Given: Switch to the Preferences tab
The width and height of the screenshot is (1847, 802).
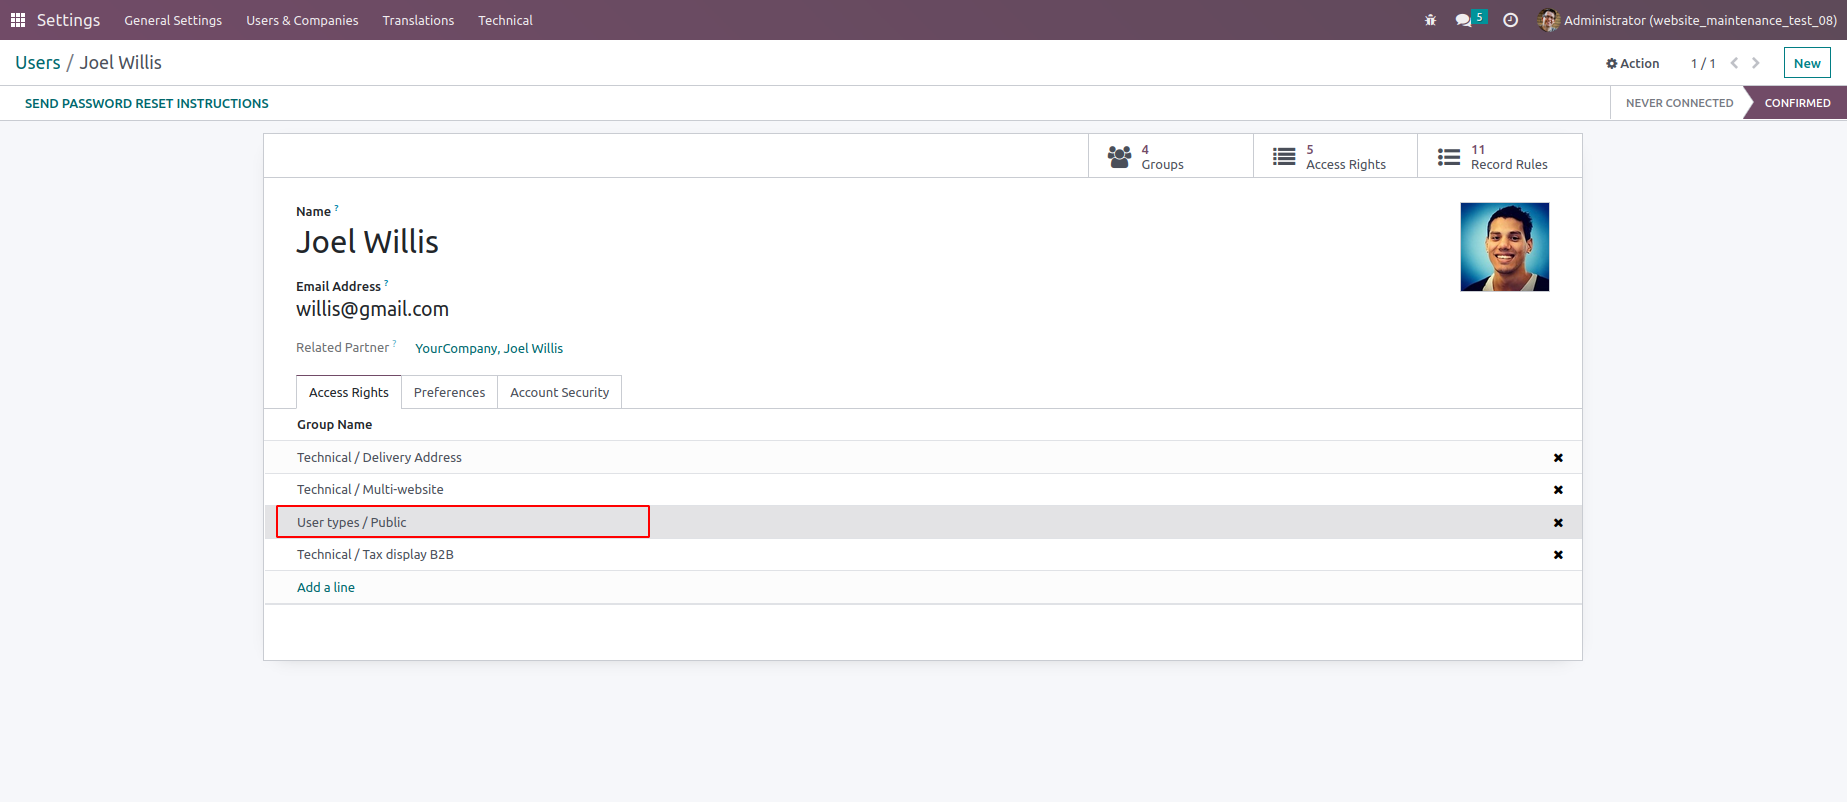Looking at the screenshot, I should coord(449,392).
